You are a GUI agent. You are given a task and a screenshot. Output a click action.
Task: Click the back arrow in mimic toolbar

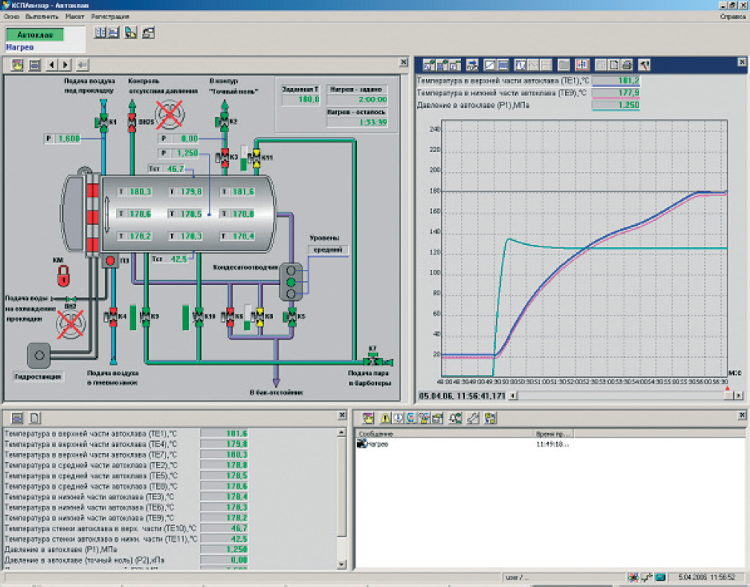coord(53,65)
